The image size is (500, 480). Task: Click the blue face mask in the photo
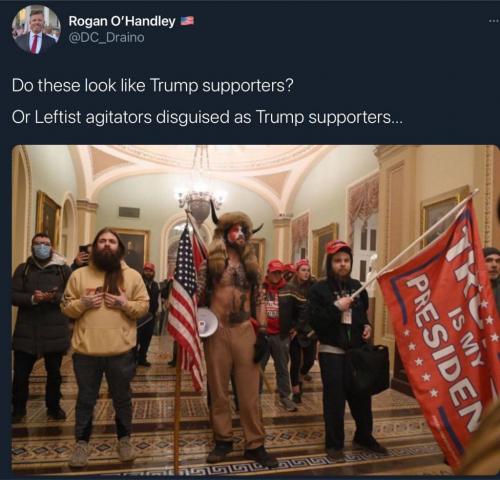point(42,252)
